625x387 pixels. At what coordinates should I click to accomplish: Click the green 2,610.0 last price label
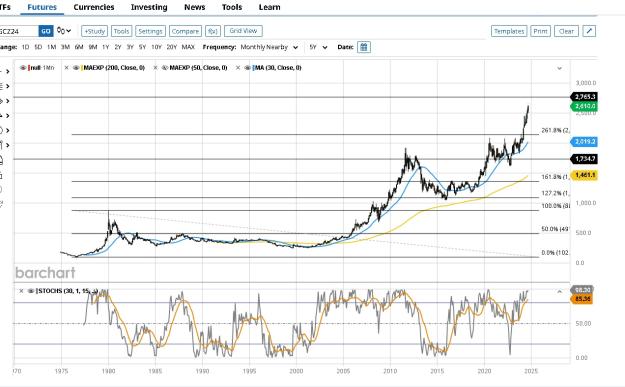[584, 106]
